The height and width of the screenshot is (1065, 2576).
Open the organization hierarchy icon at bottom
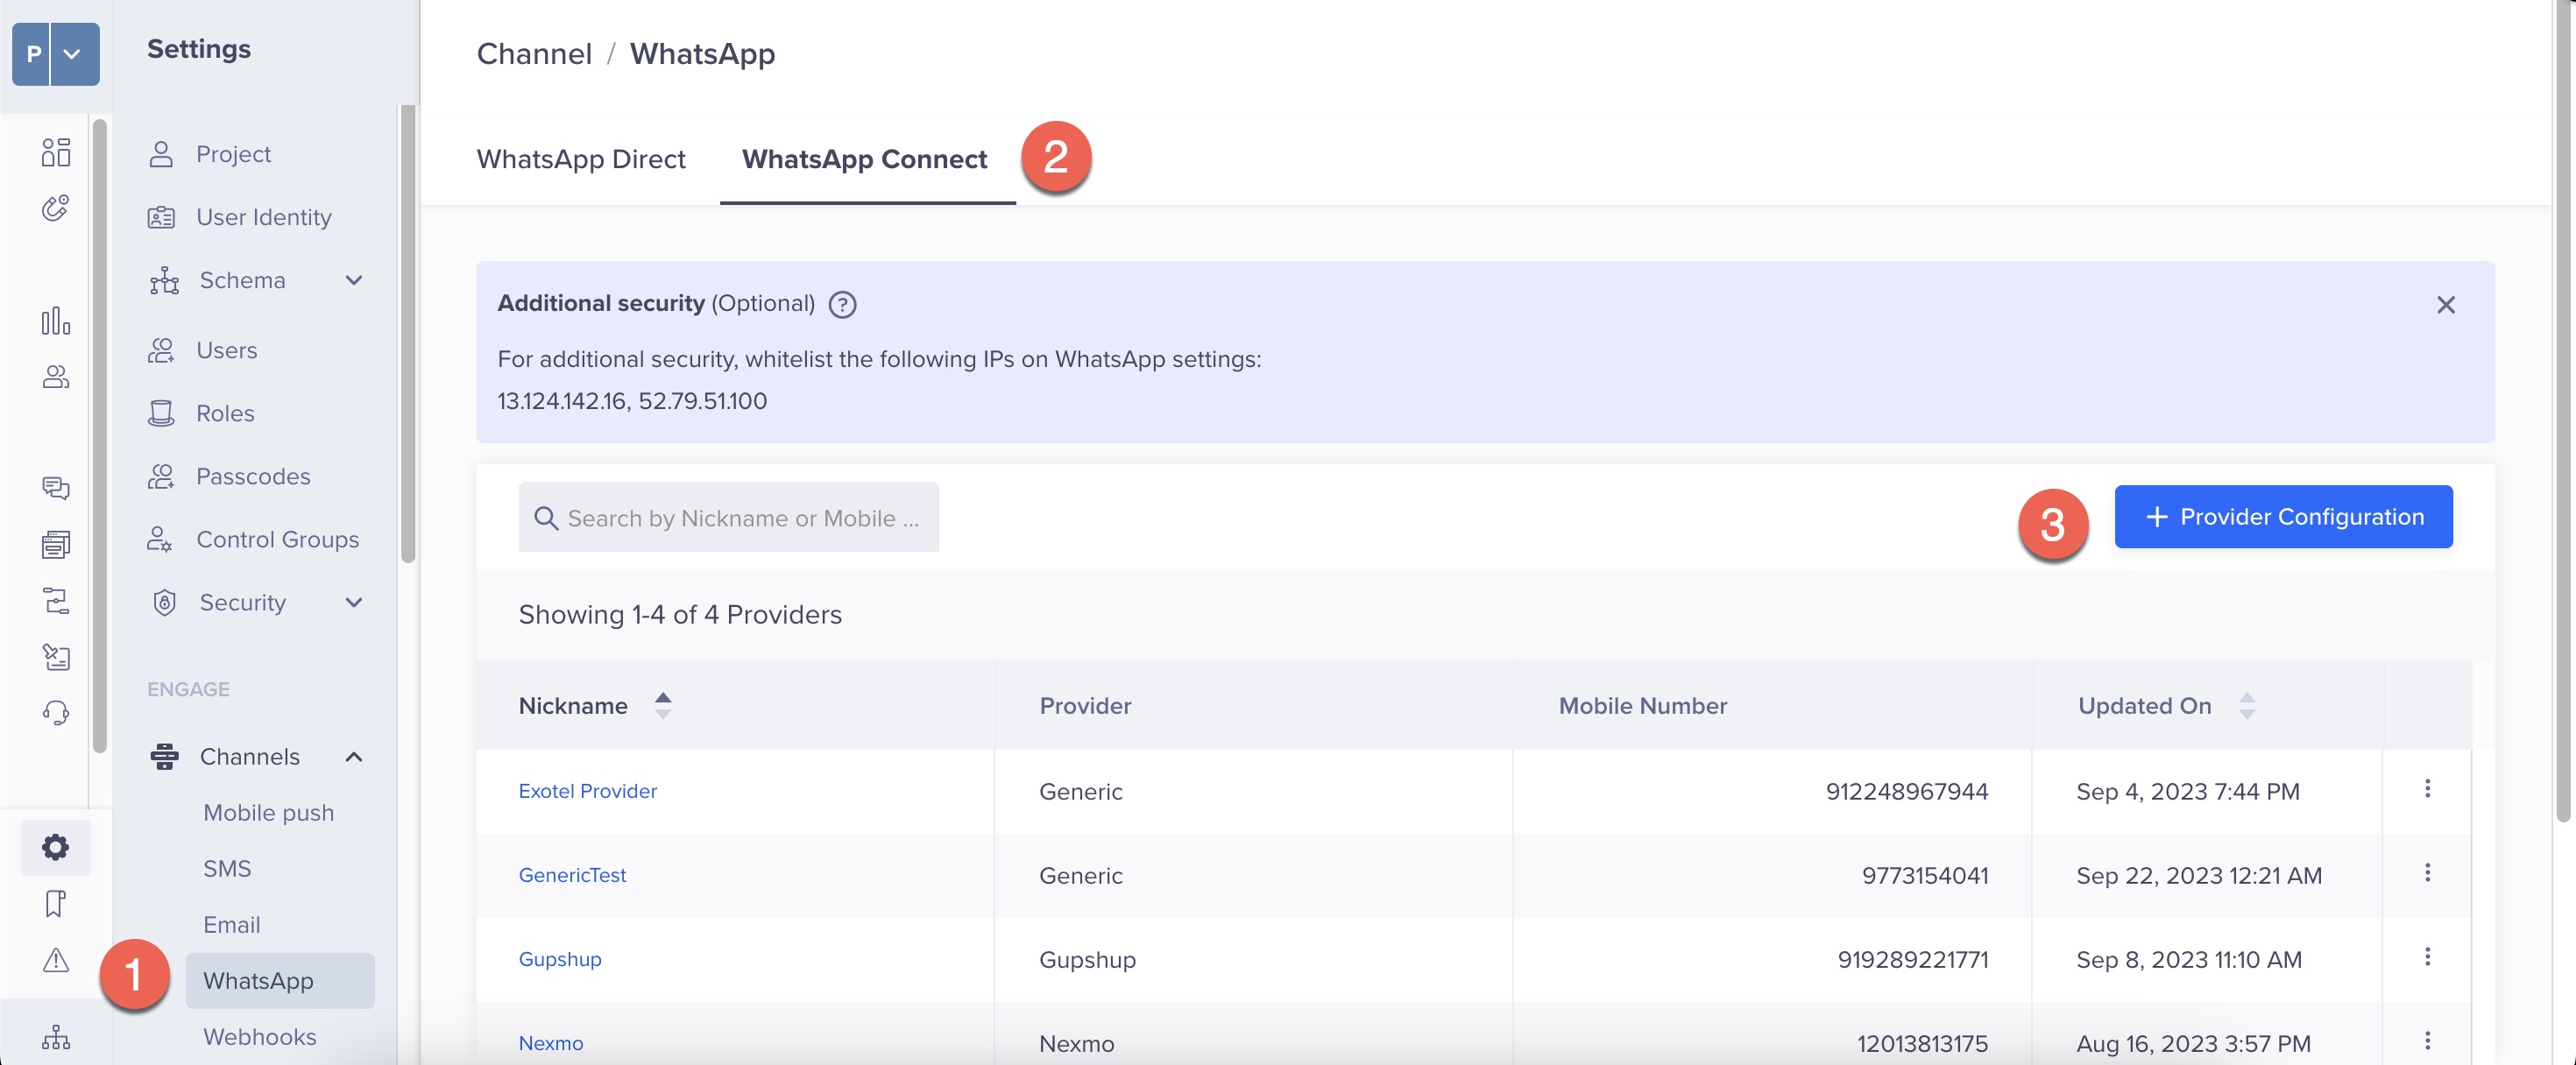tap(55, 1037)
